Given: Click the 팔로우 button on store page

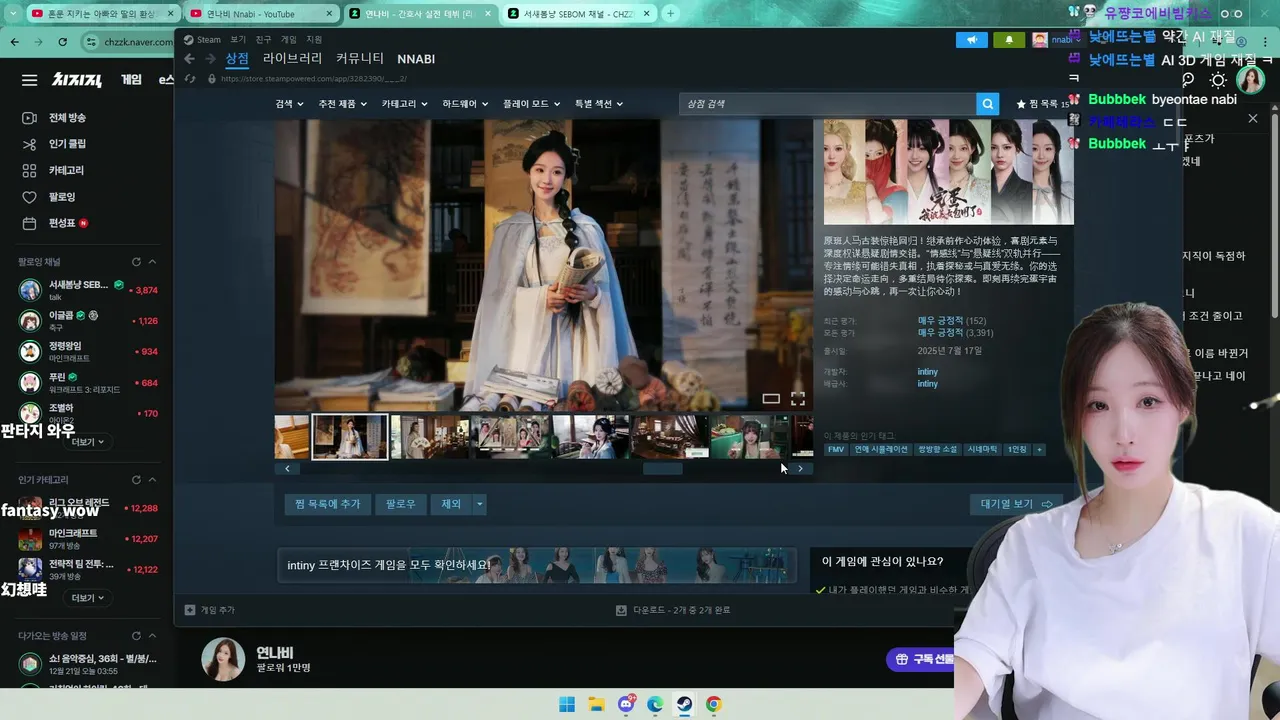Looking at the screenshot, I should 401,504.
